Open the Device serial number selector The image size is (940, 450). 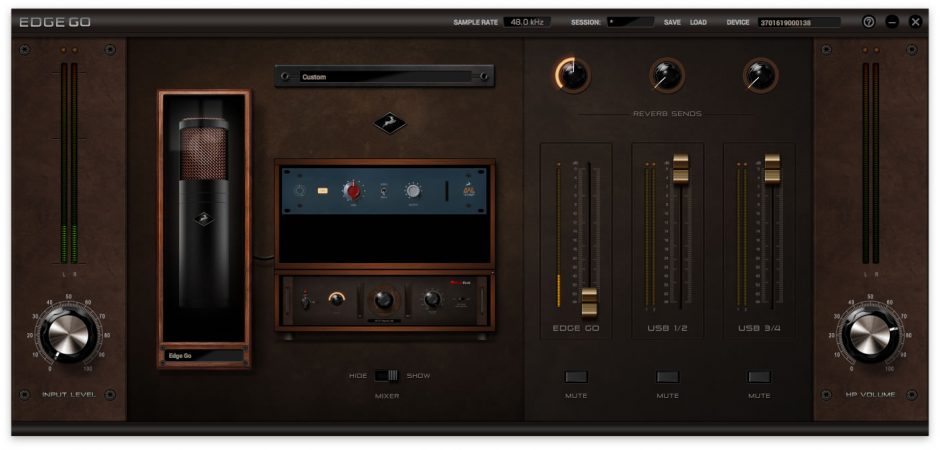point(799,22)
